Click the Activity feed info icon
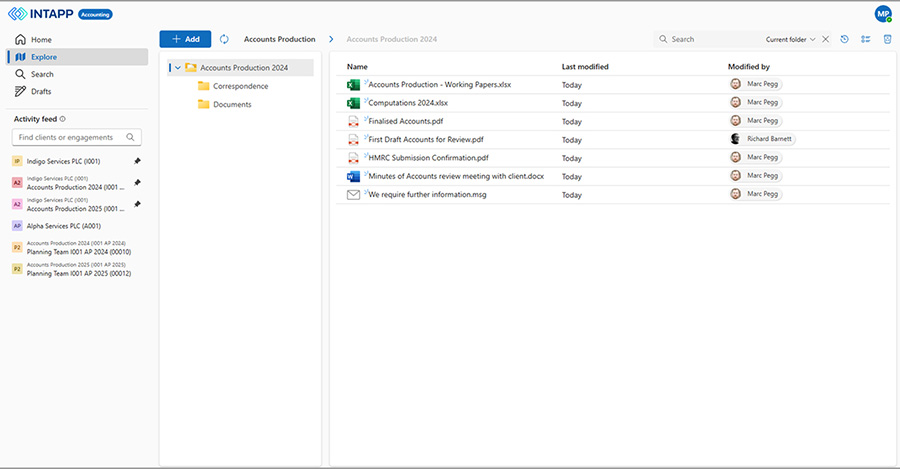 point(63,119)
